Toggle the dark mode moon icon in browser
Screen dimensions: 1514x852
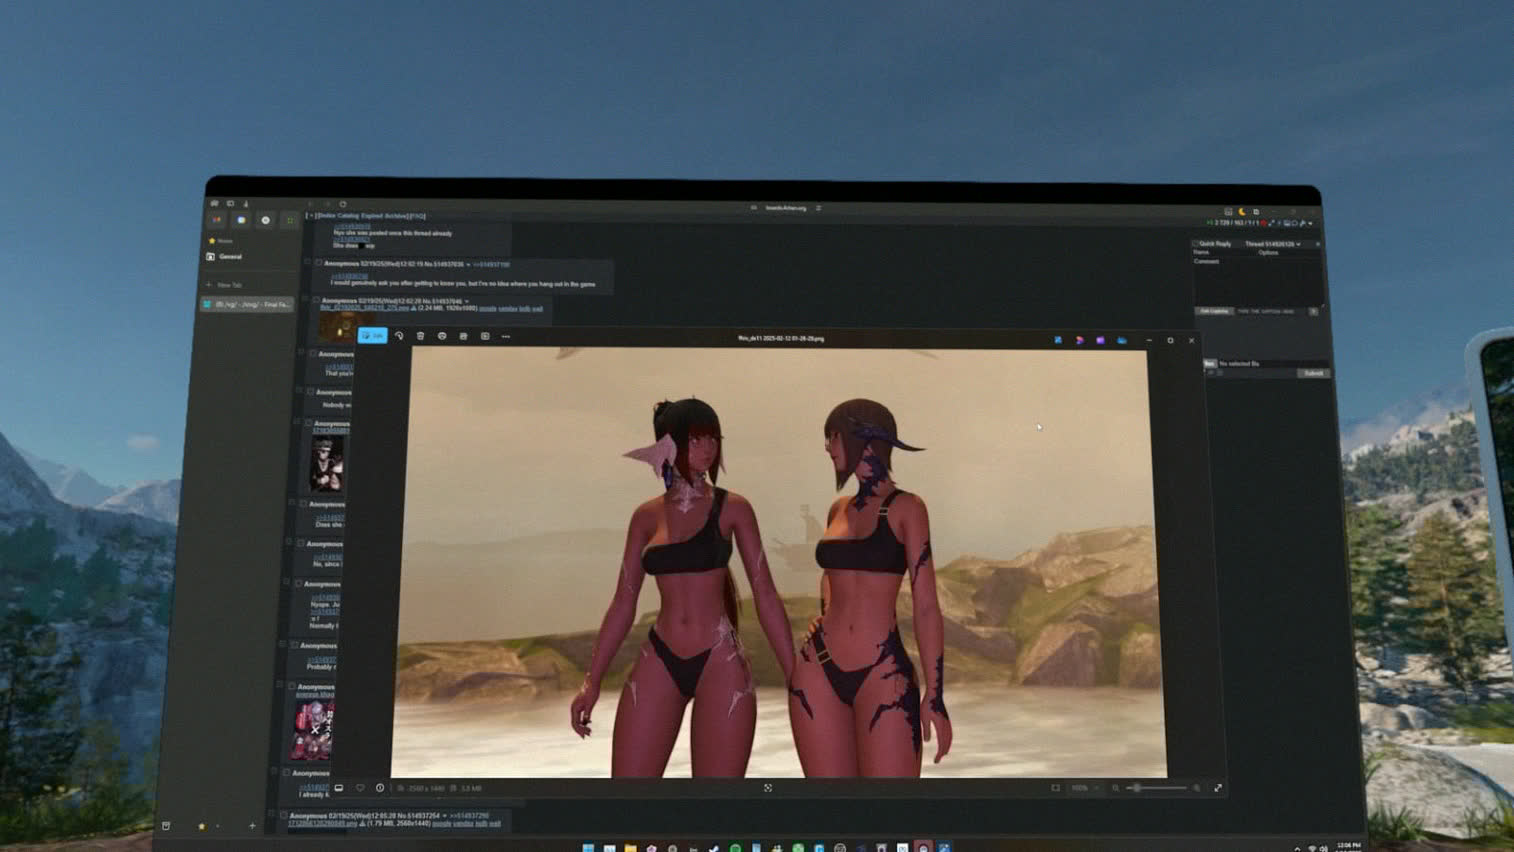pyautogui.click(x=1243, y=212)
